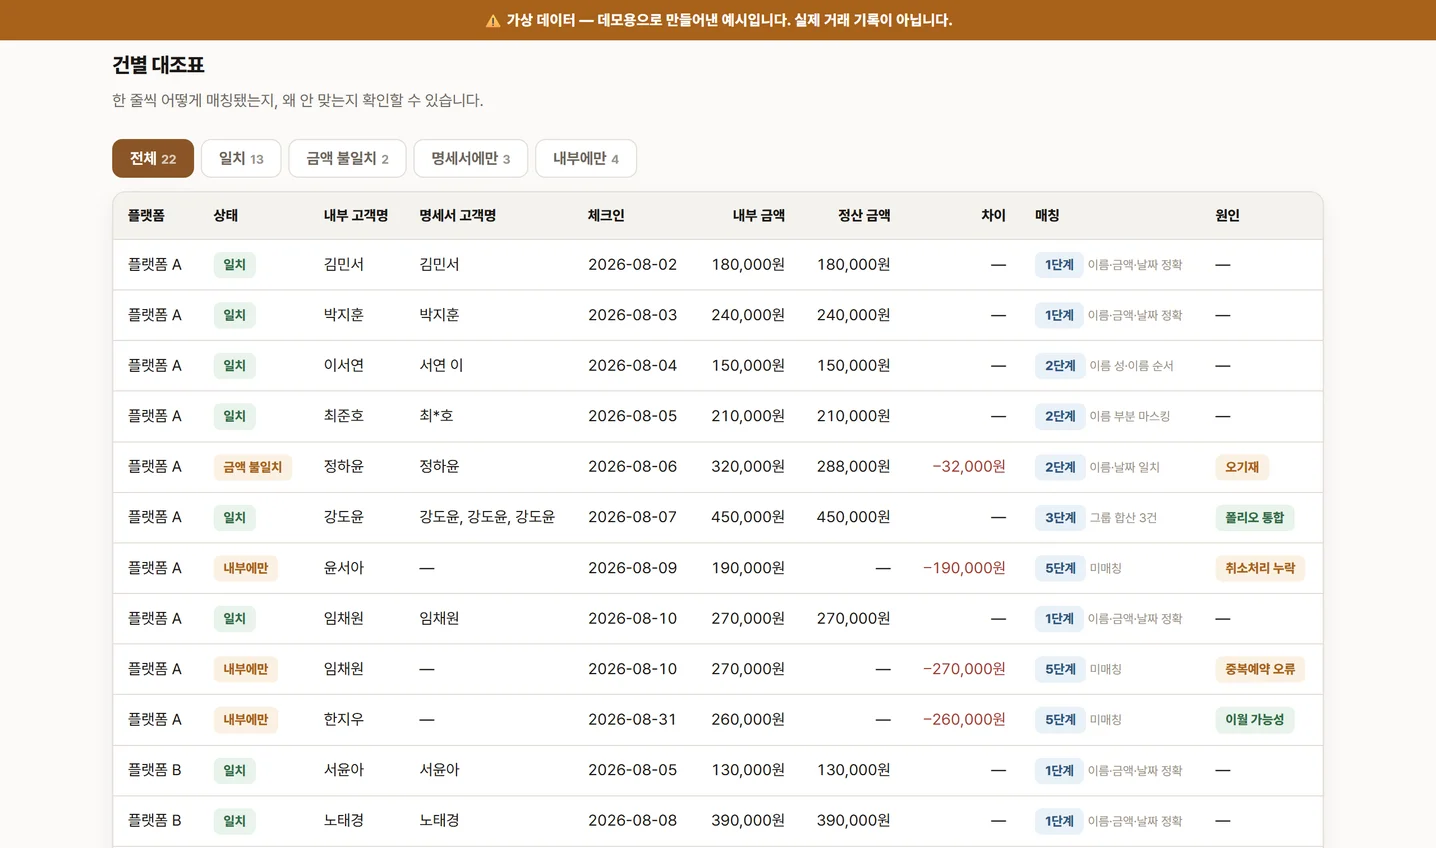This screenshot has height=848, width=1436.
Task: Click the 명세서 고객명 column header
Action: point(458,215)
